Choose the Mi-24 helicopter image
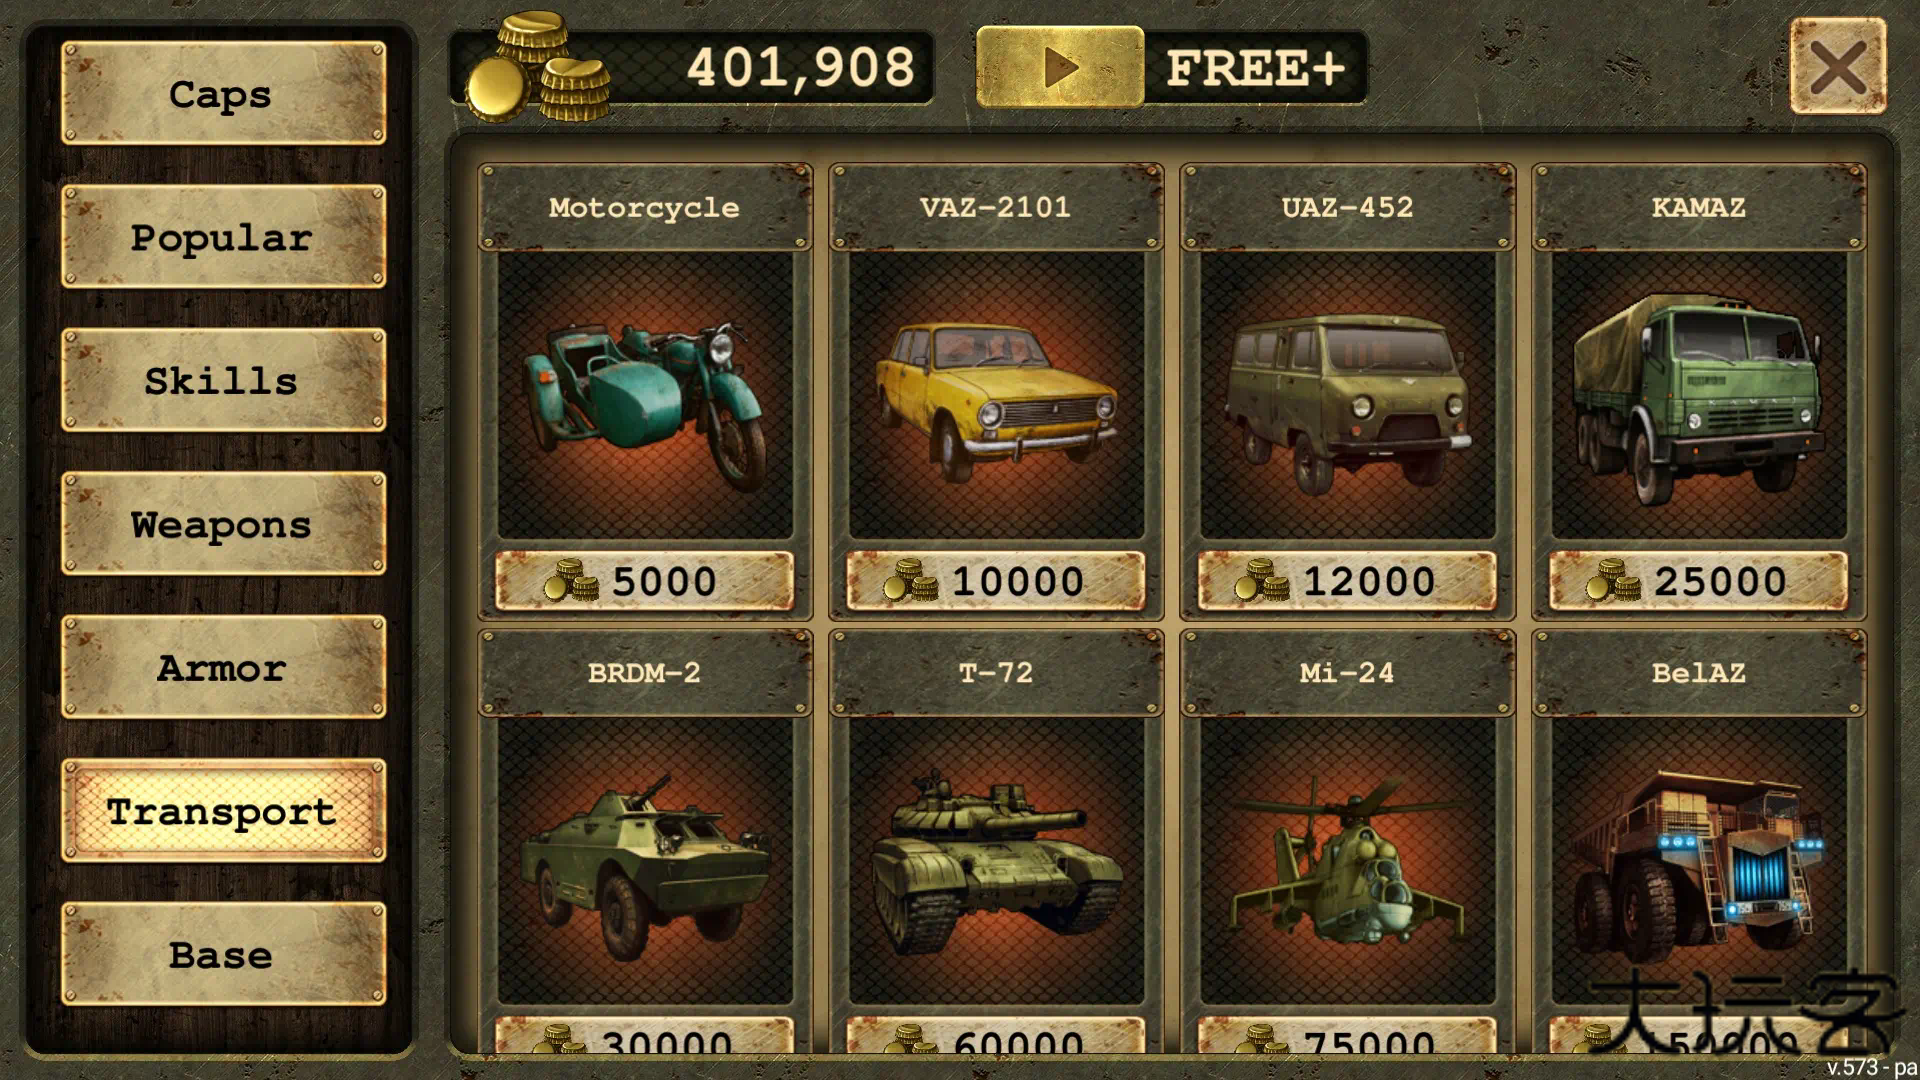Viewport: 1920px width, 1080px height. coord(1348,861)
